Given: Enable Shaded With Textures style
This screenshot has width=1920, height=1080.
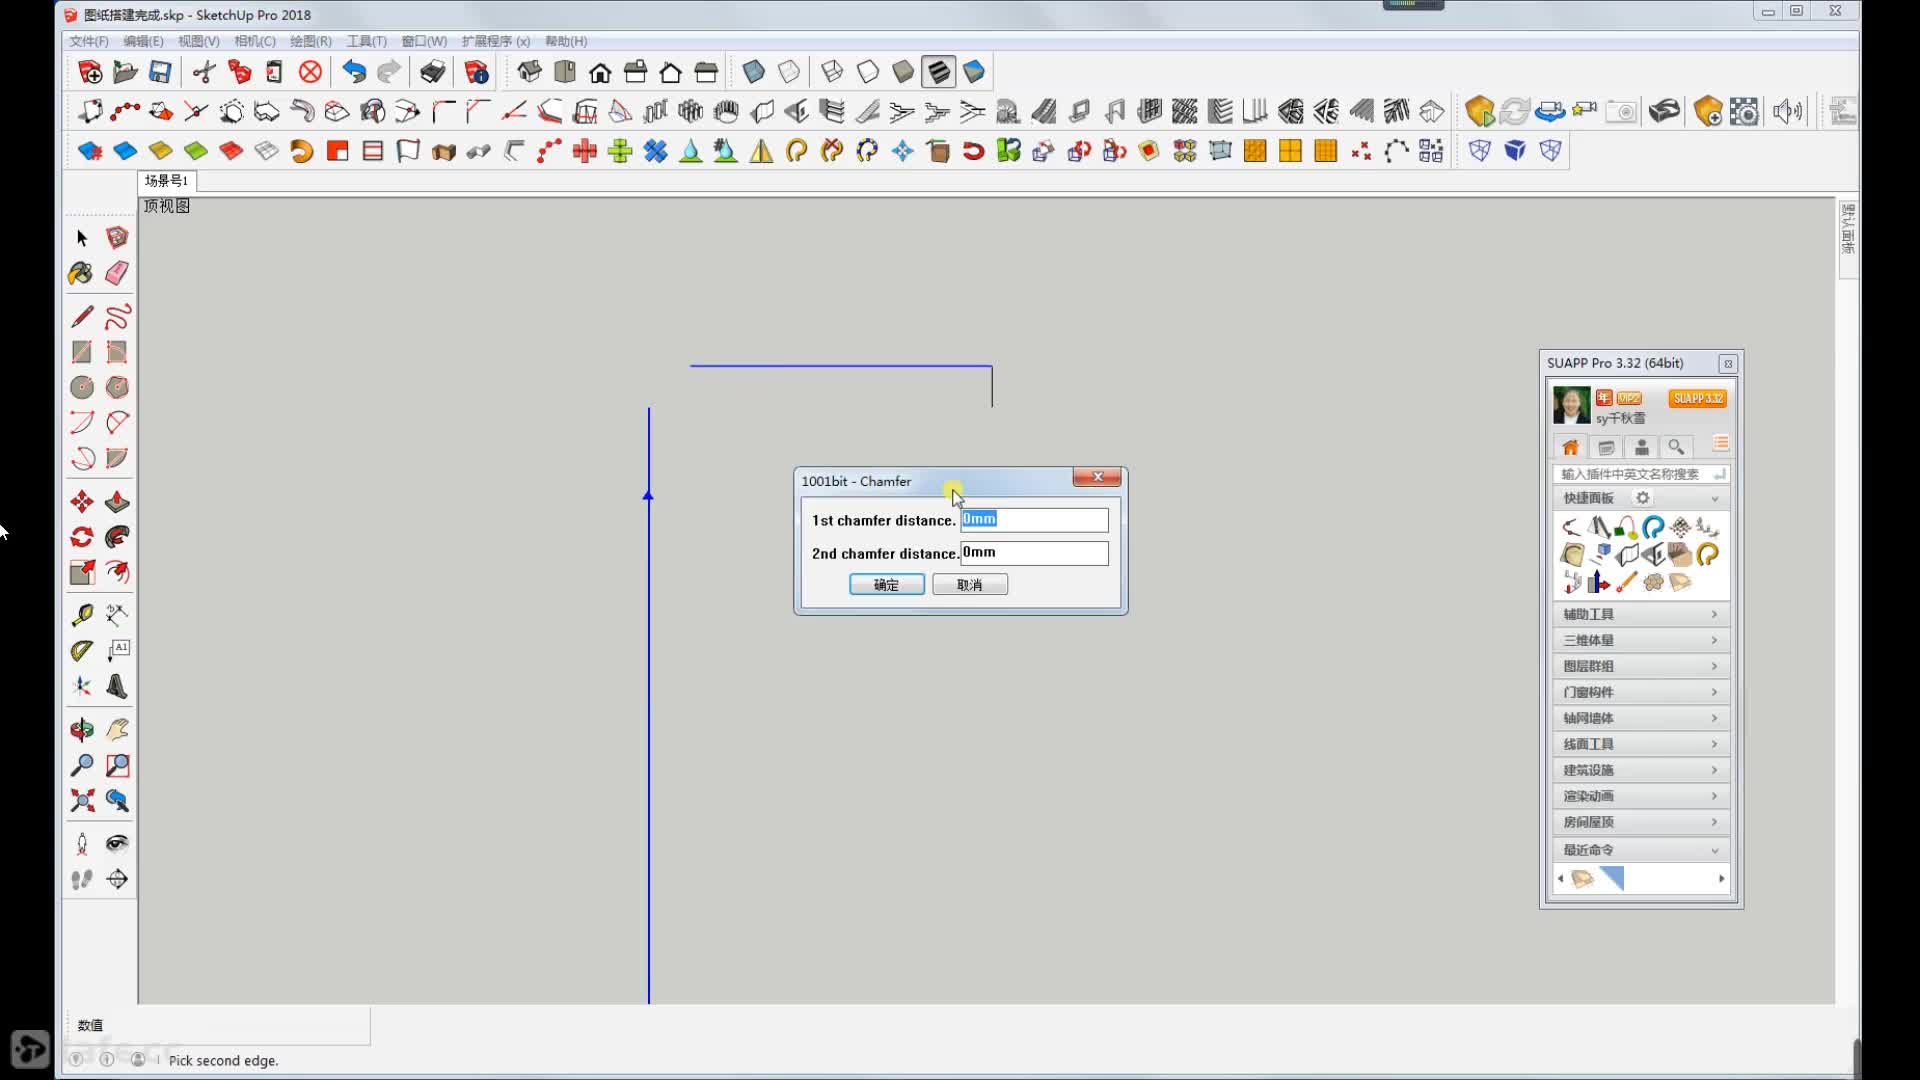Looking at the screenshot, I should [x=938, y=72].
